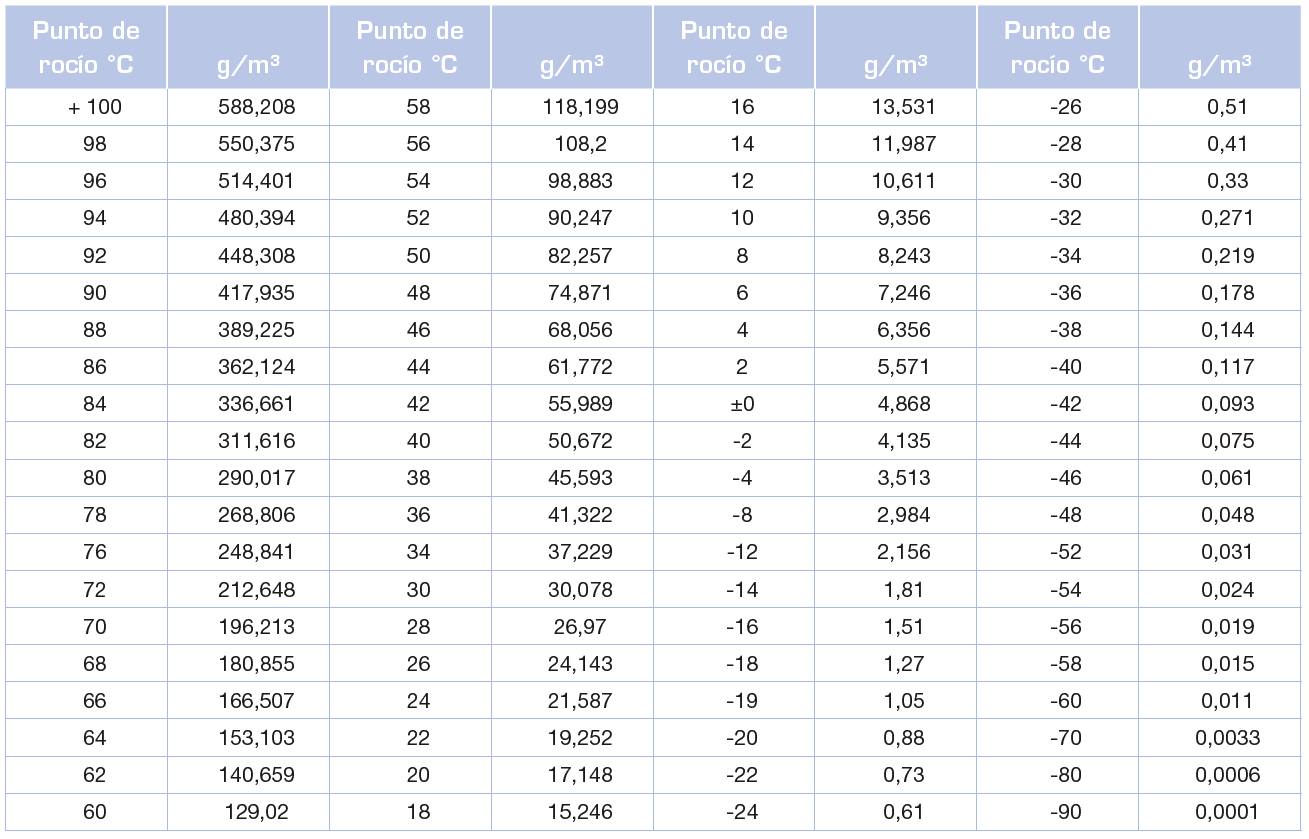
Task: Select the cell with 4,868
Action: (903, 404)
